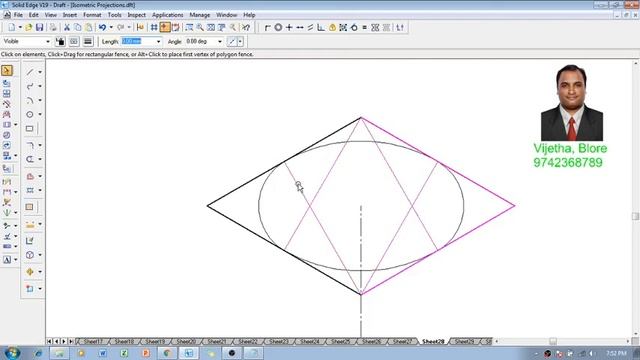Screen dimensions: 640x360
Task: Undo the last action
Action: [x=102, y=27]
